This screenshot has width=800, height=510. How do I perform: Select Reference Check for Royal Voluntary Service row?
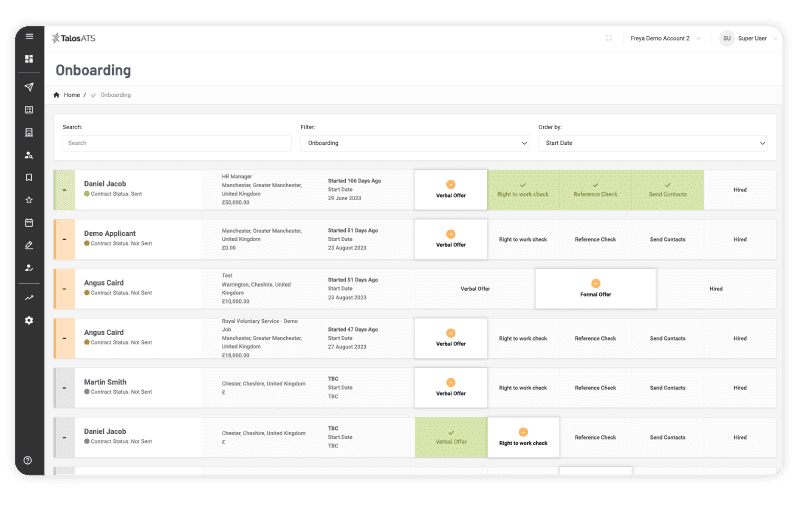(x=595, y=338)
